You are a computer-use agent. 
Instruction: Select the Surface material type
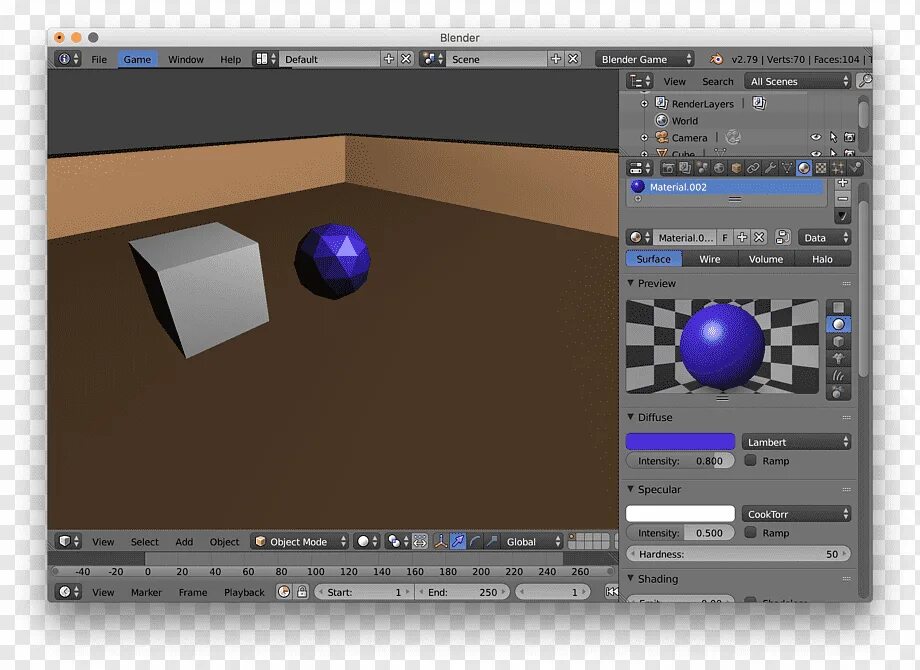pos(654,259)
